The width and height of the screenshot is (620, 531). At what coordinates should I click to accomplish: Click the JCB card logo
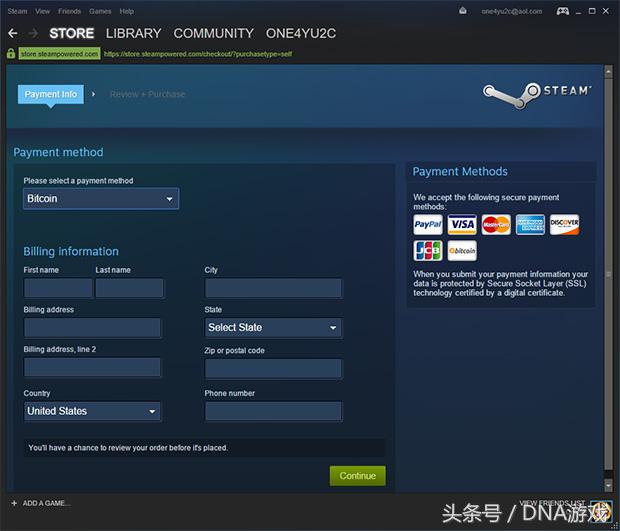pos(427,251)
